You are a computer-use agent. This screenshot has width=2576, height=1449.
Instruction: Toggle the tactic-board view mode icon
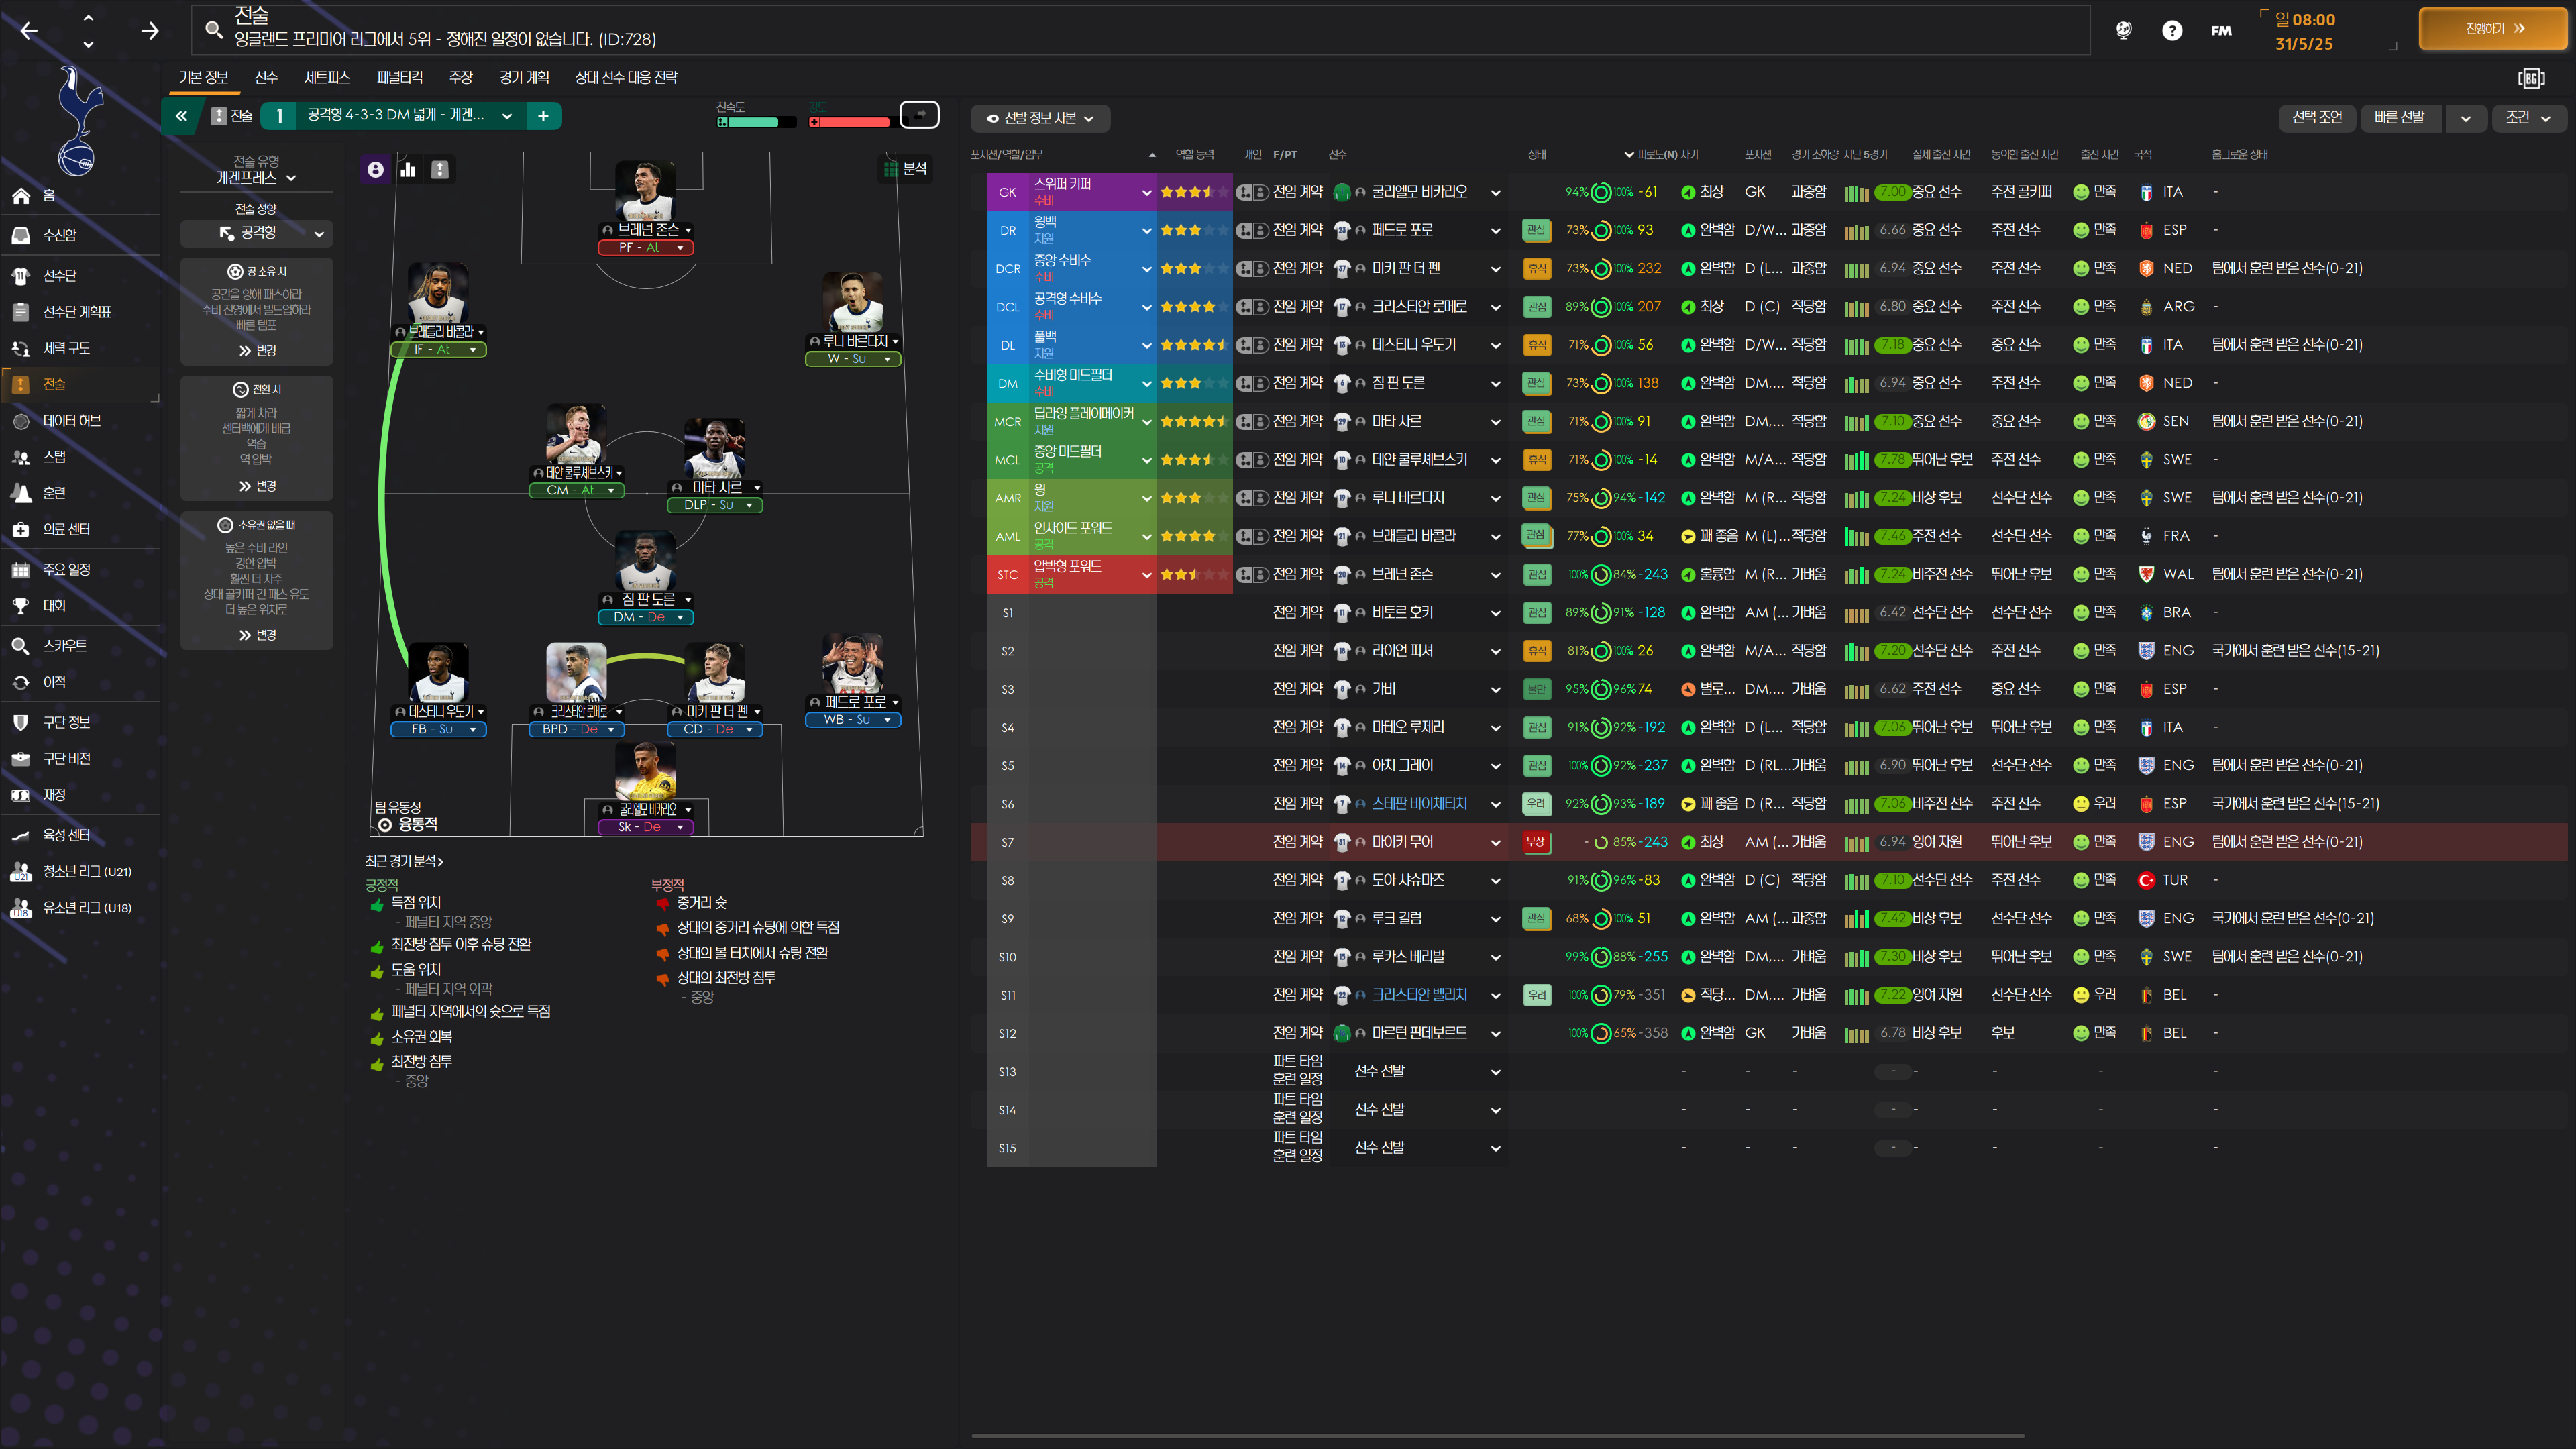[440, 170]
